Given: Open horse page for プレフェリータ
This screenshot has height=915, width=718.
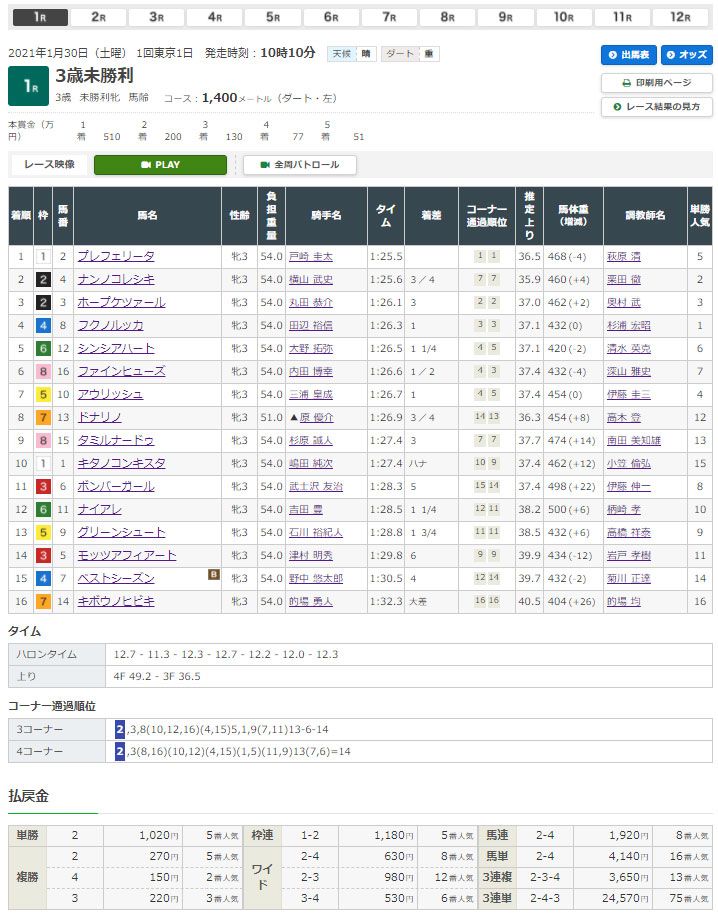Looking at the screenshot, I should (x=116, y=256).
